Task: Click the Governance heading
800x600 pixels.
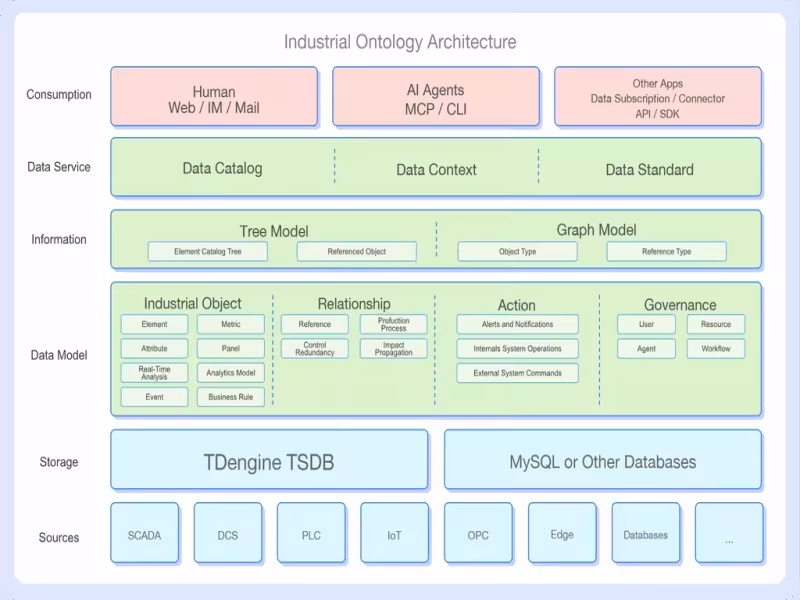Action: (x=680, y=305)
